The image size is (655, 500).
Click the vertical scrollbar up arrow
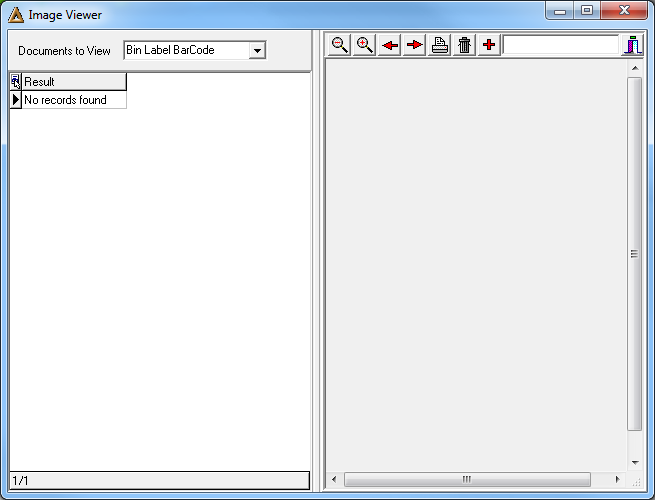click(635, 68)
